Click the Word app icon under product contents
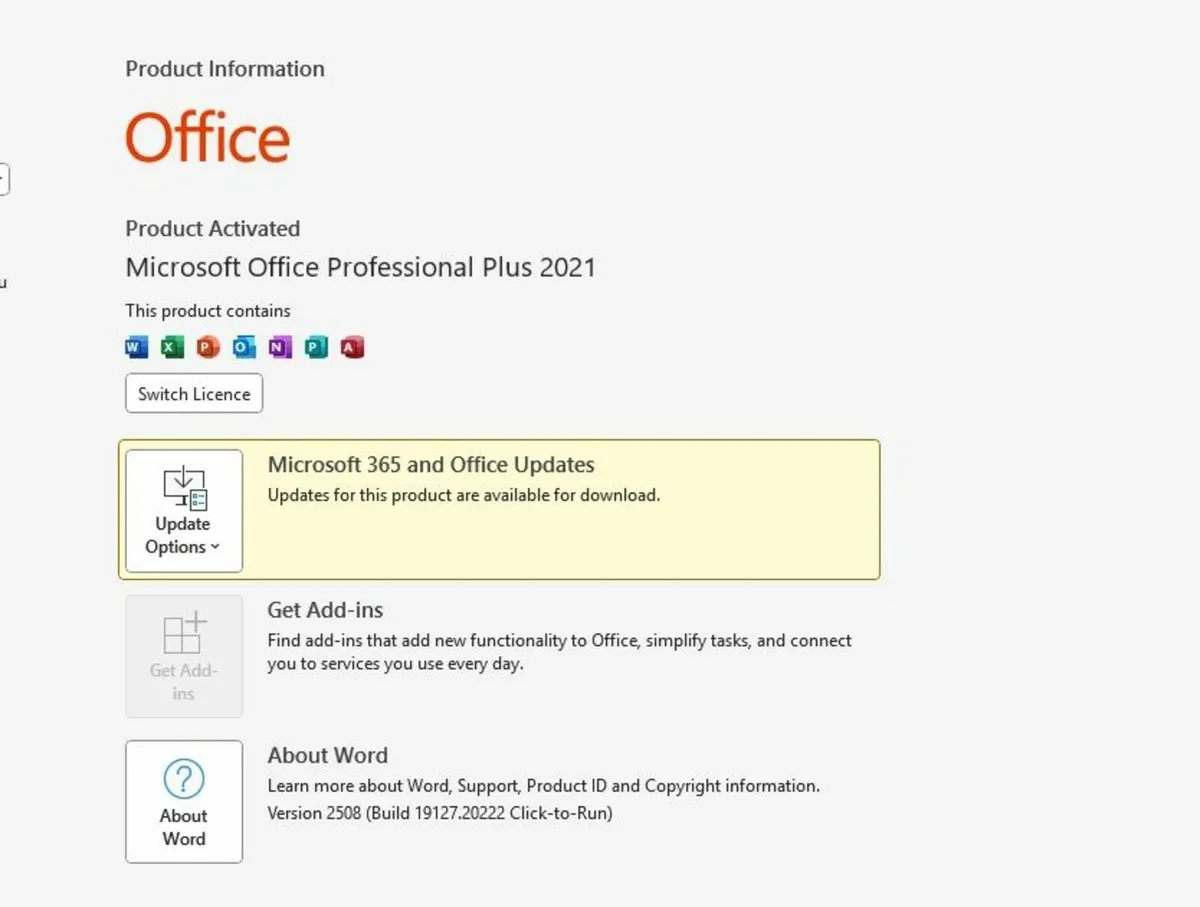The width and height of the screenshot is (1200, 907). click(x=137, y=347)
